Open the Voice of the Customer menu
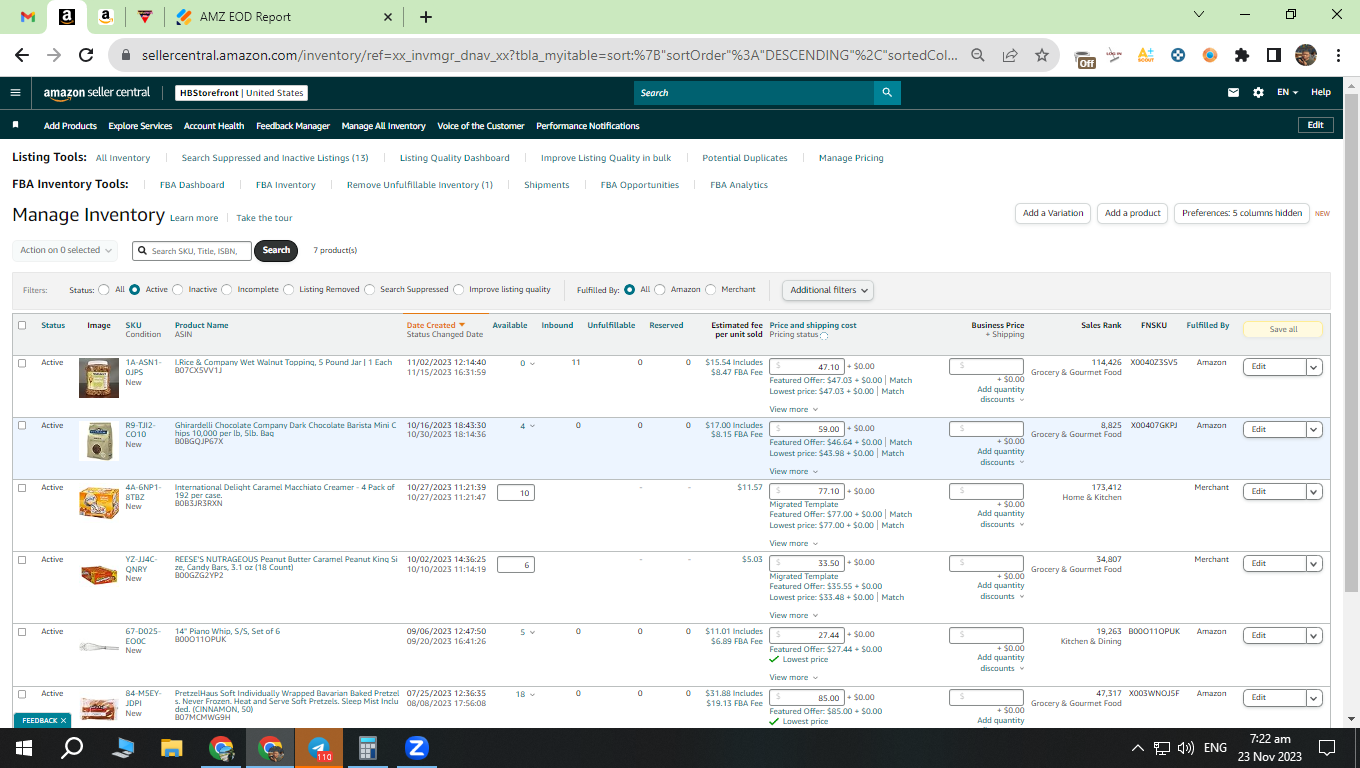 [481, 126]
